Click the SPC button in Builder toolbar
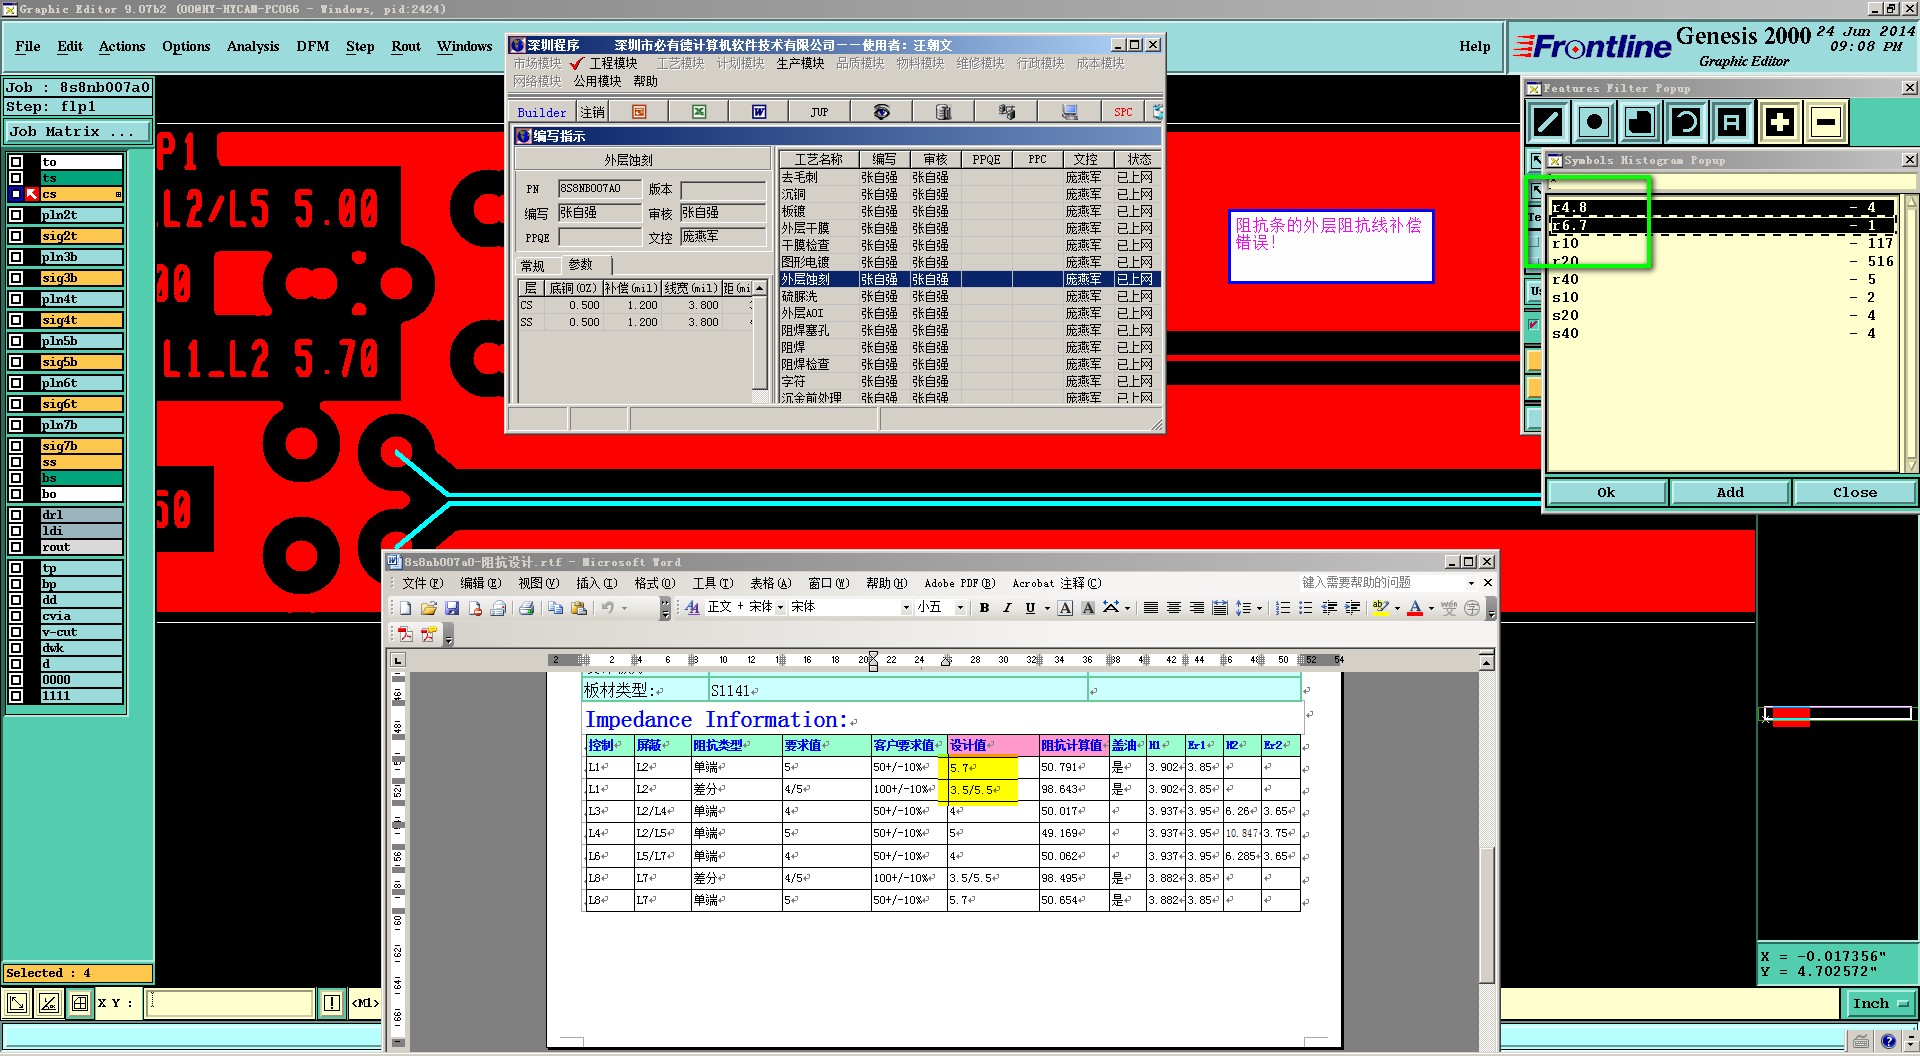Image resolution: width=1920 pixels, height=1056 pixels. pos(1124,112)
